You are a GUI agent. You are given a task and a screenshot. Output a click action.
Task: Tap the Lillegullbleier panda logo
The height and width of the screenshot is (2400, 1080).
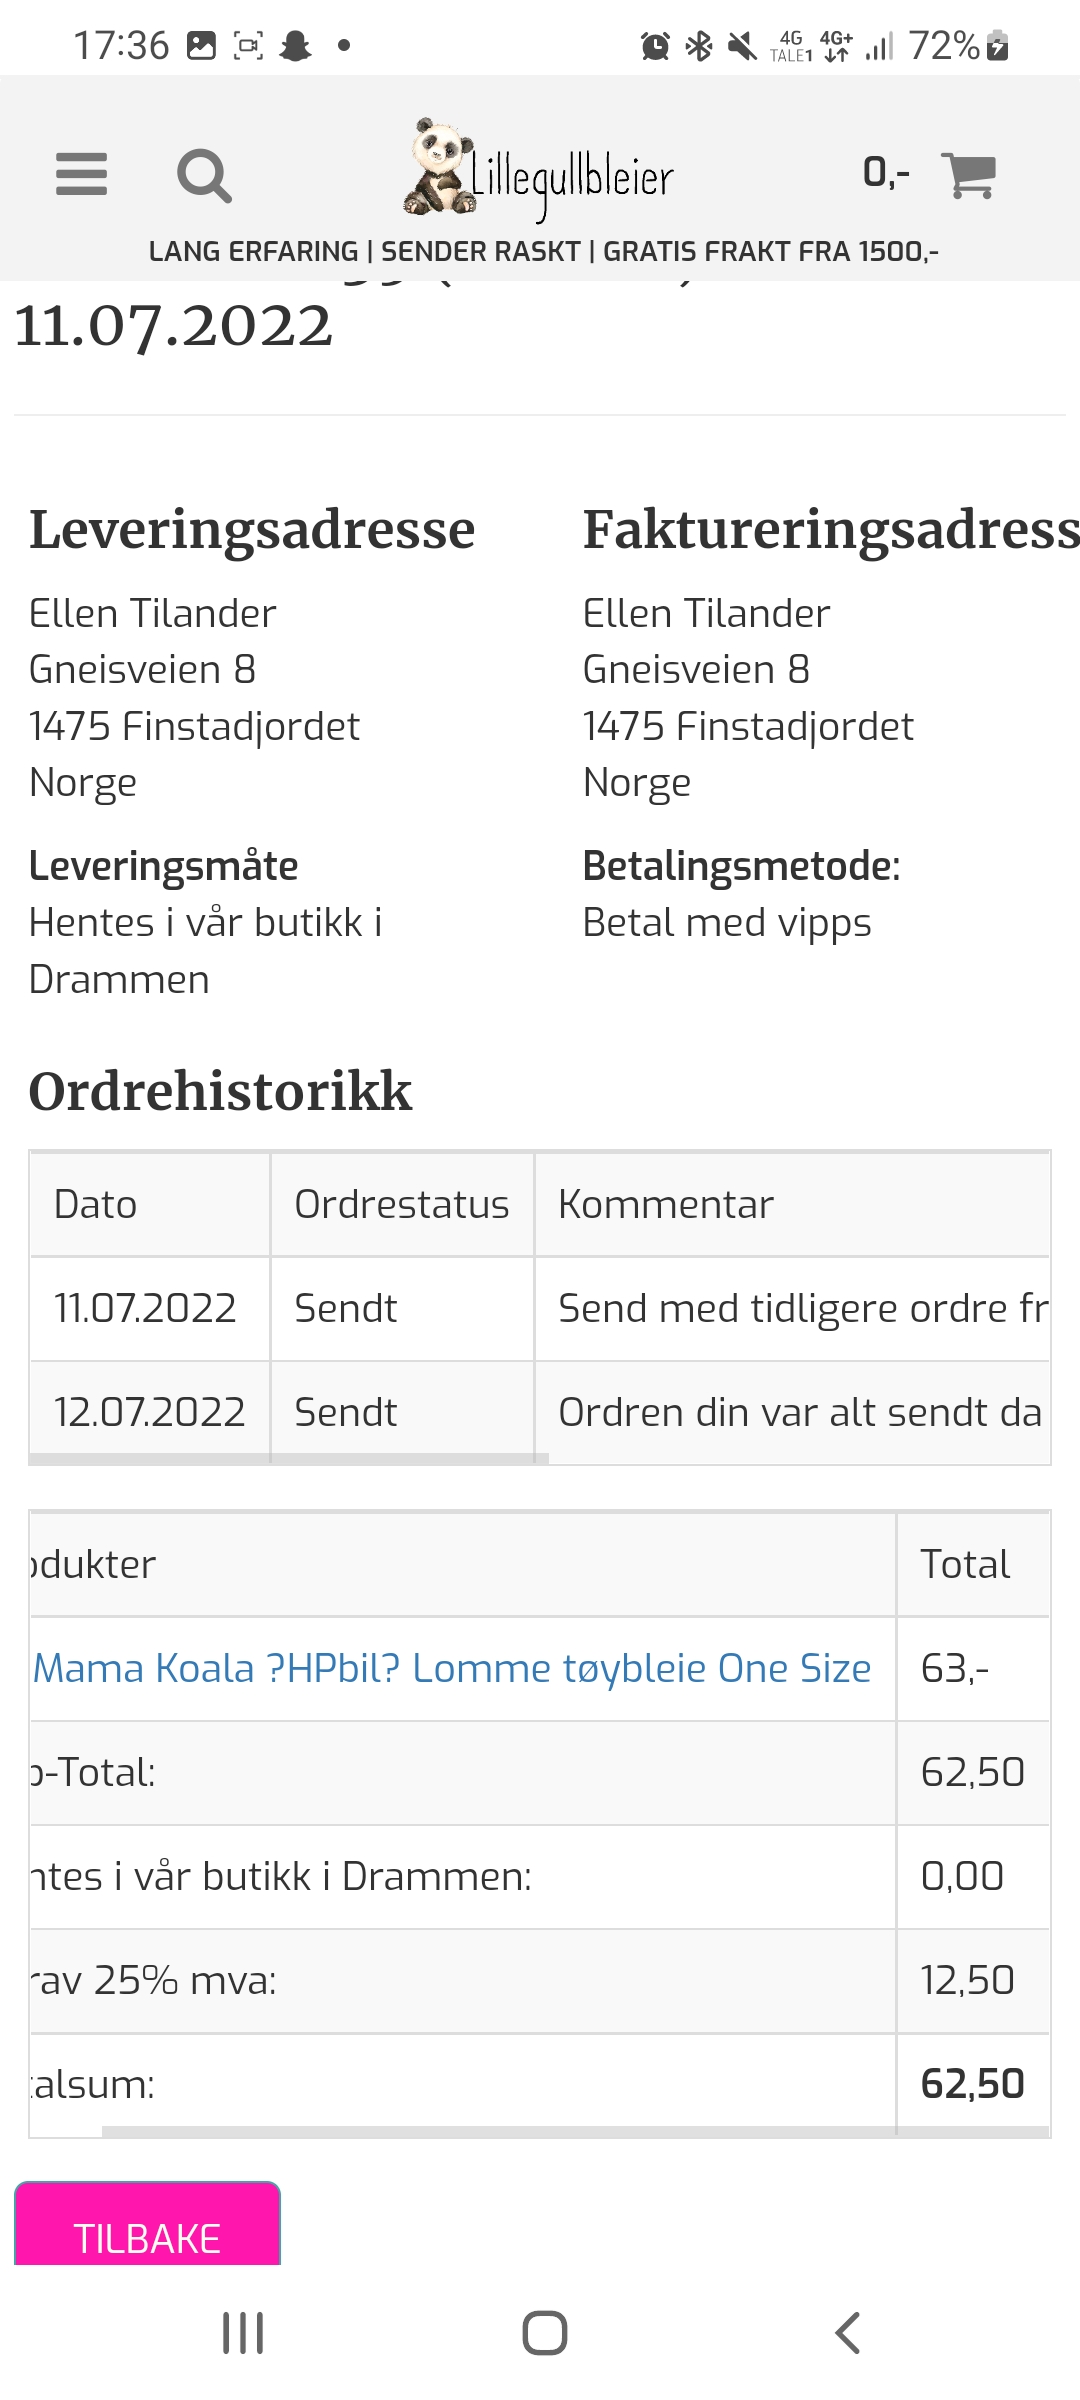click(539, 169)
